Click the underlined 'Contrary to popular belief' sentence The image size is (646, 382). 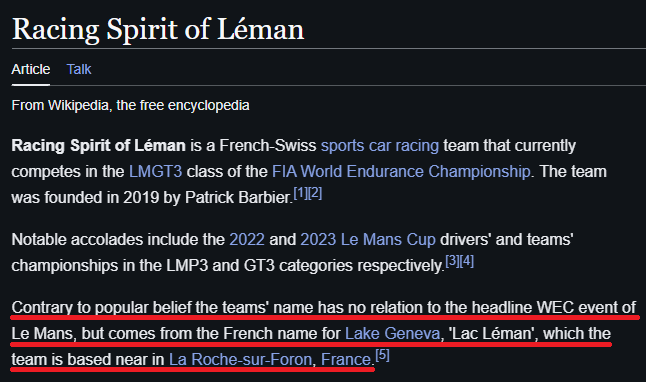tap(323, 333)
